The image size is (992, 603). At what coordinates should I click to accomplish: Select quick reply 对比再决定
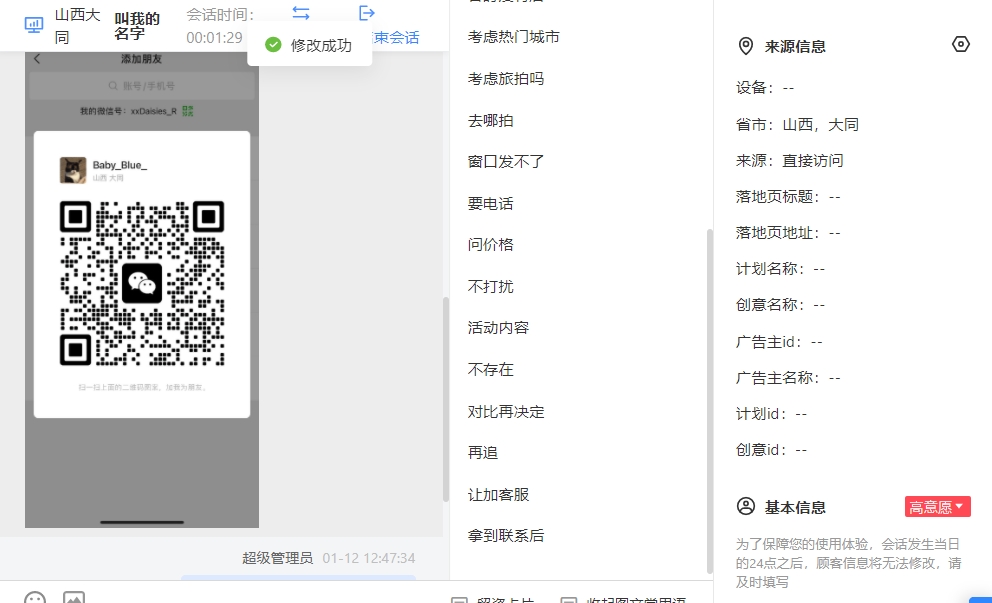[505, 411]
